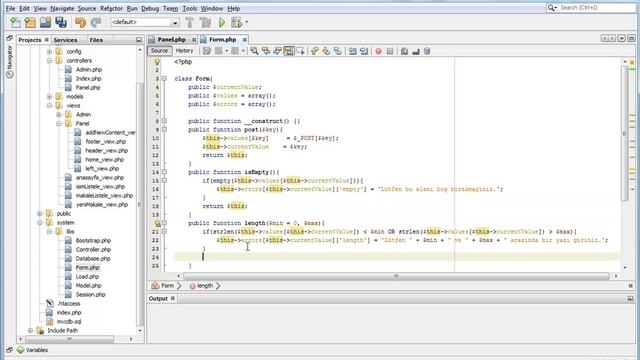This screenshot has width=640, height=360.
Task: Open header_view.php in the Panel folder
Action: coord(107,150)
